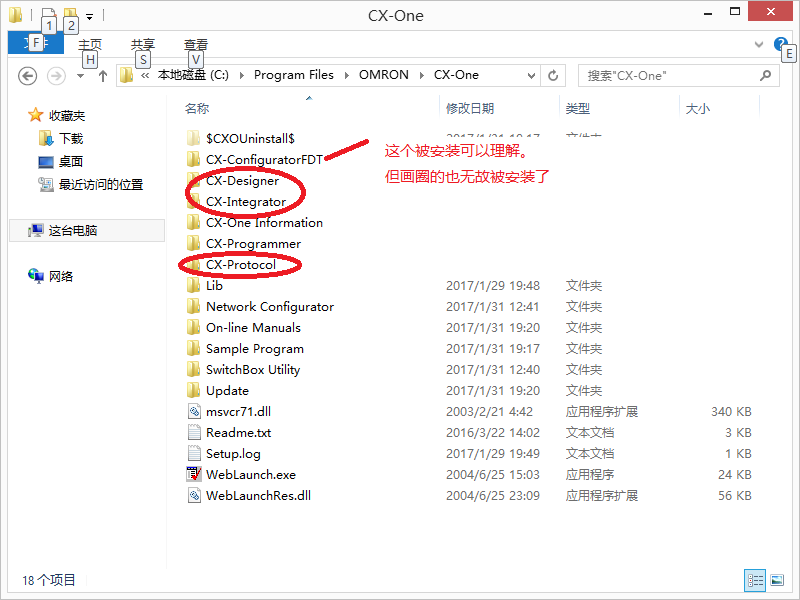Image resolution: width=800 pixels, height=600 pixels.
Task: Click the Setup.log file icon
Action: [195, 454]
